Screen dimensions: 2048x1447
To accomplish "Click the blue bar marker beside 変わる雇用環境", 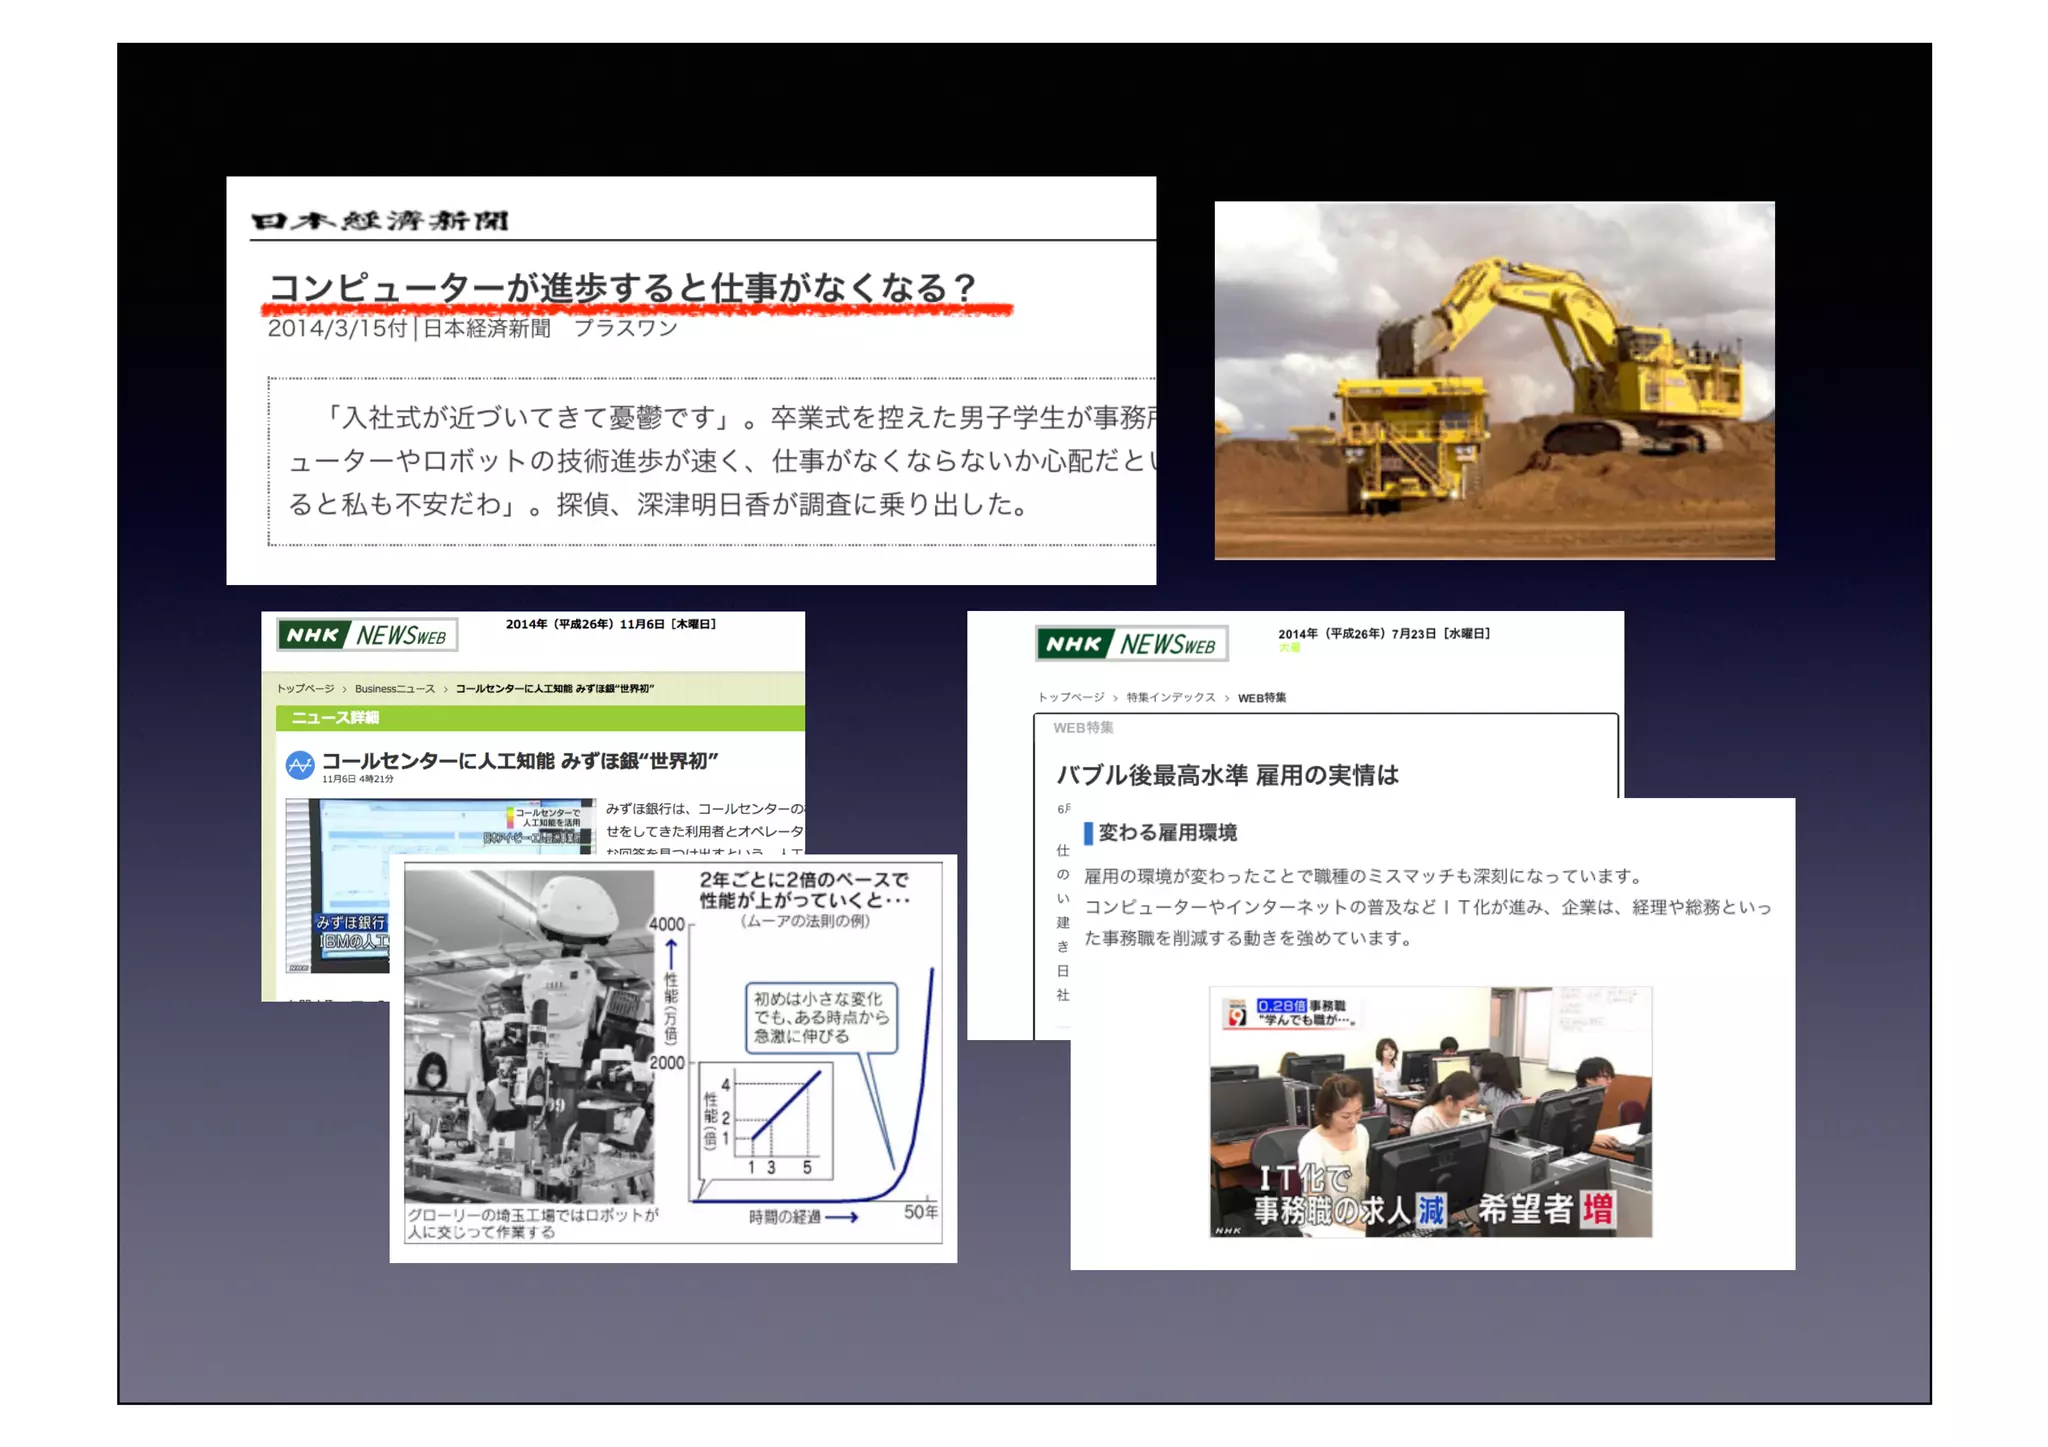I will tap(1088, 833).
